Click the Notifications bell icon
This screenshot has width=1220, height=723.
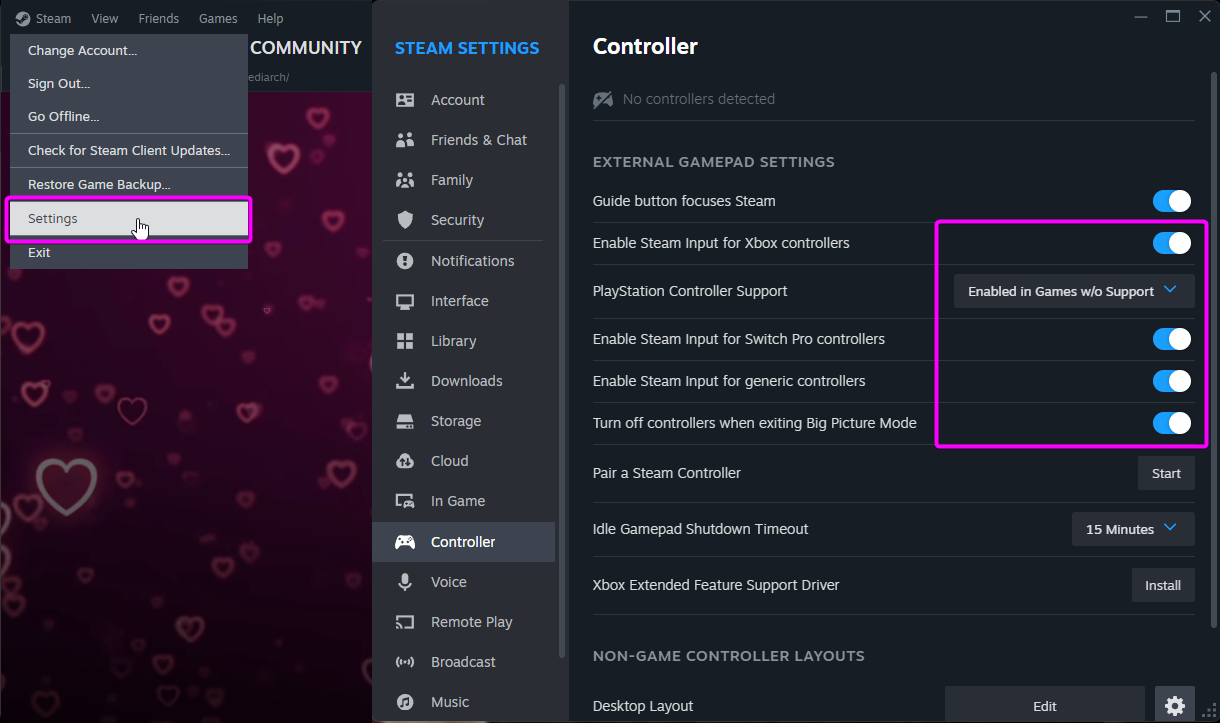(405, 261)
